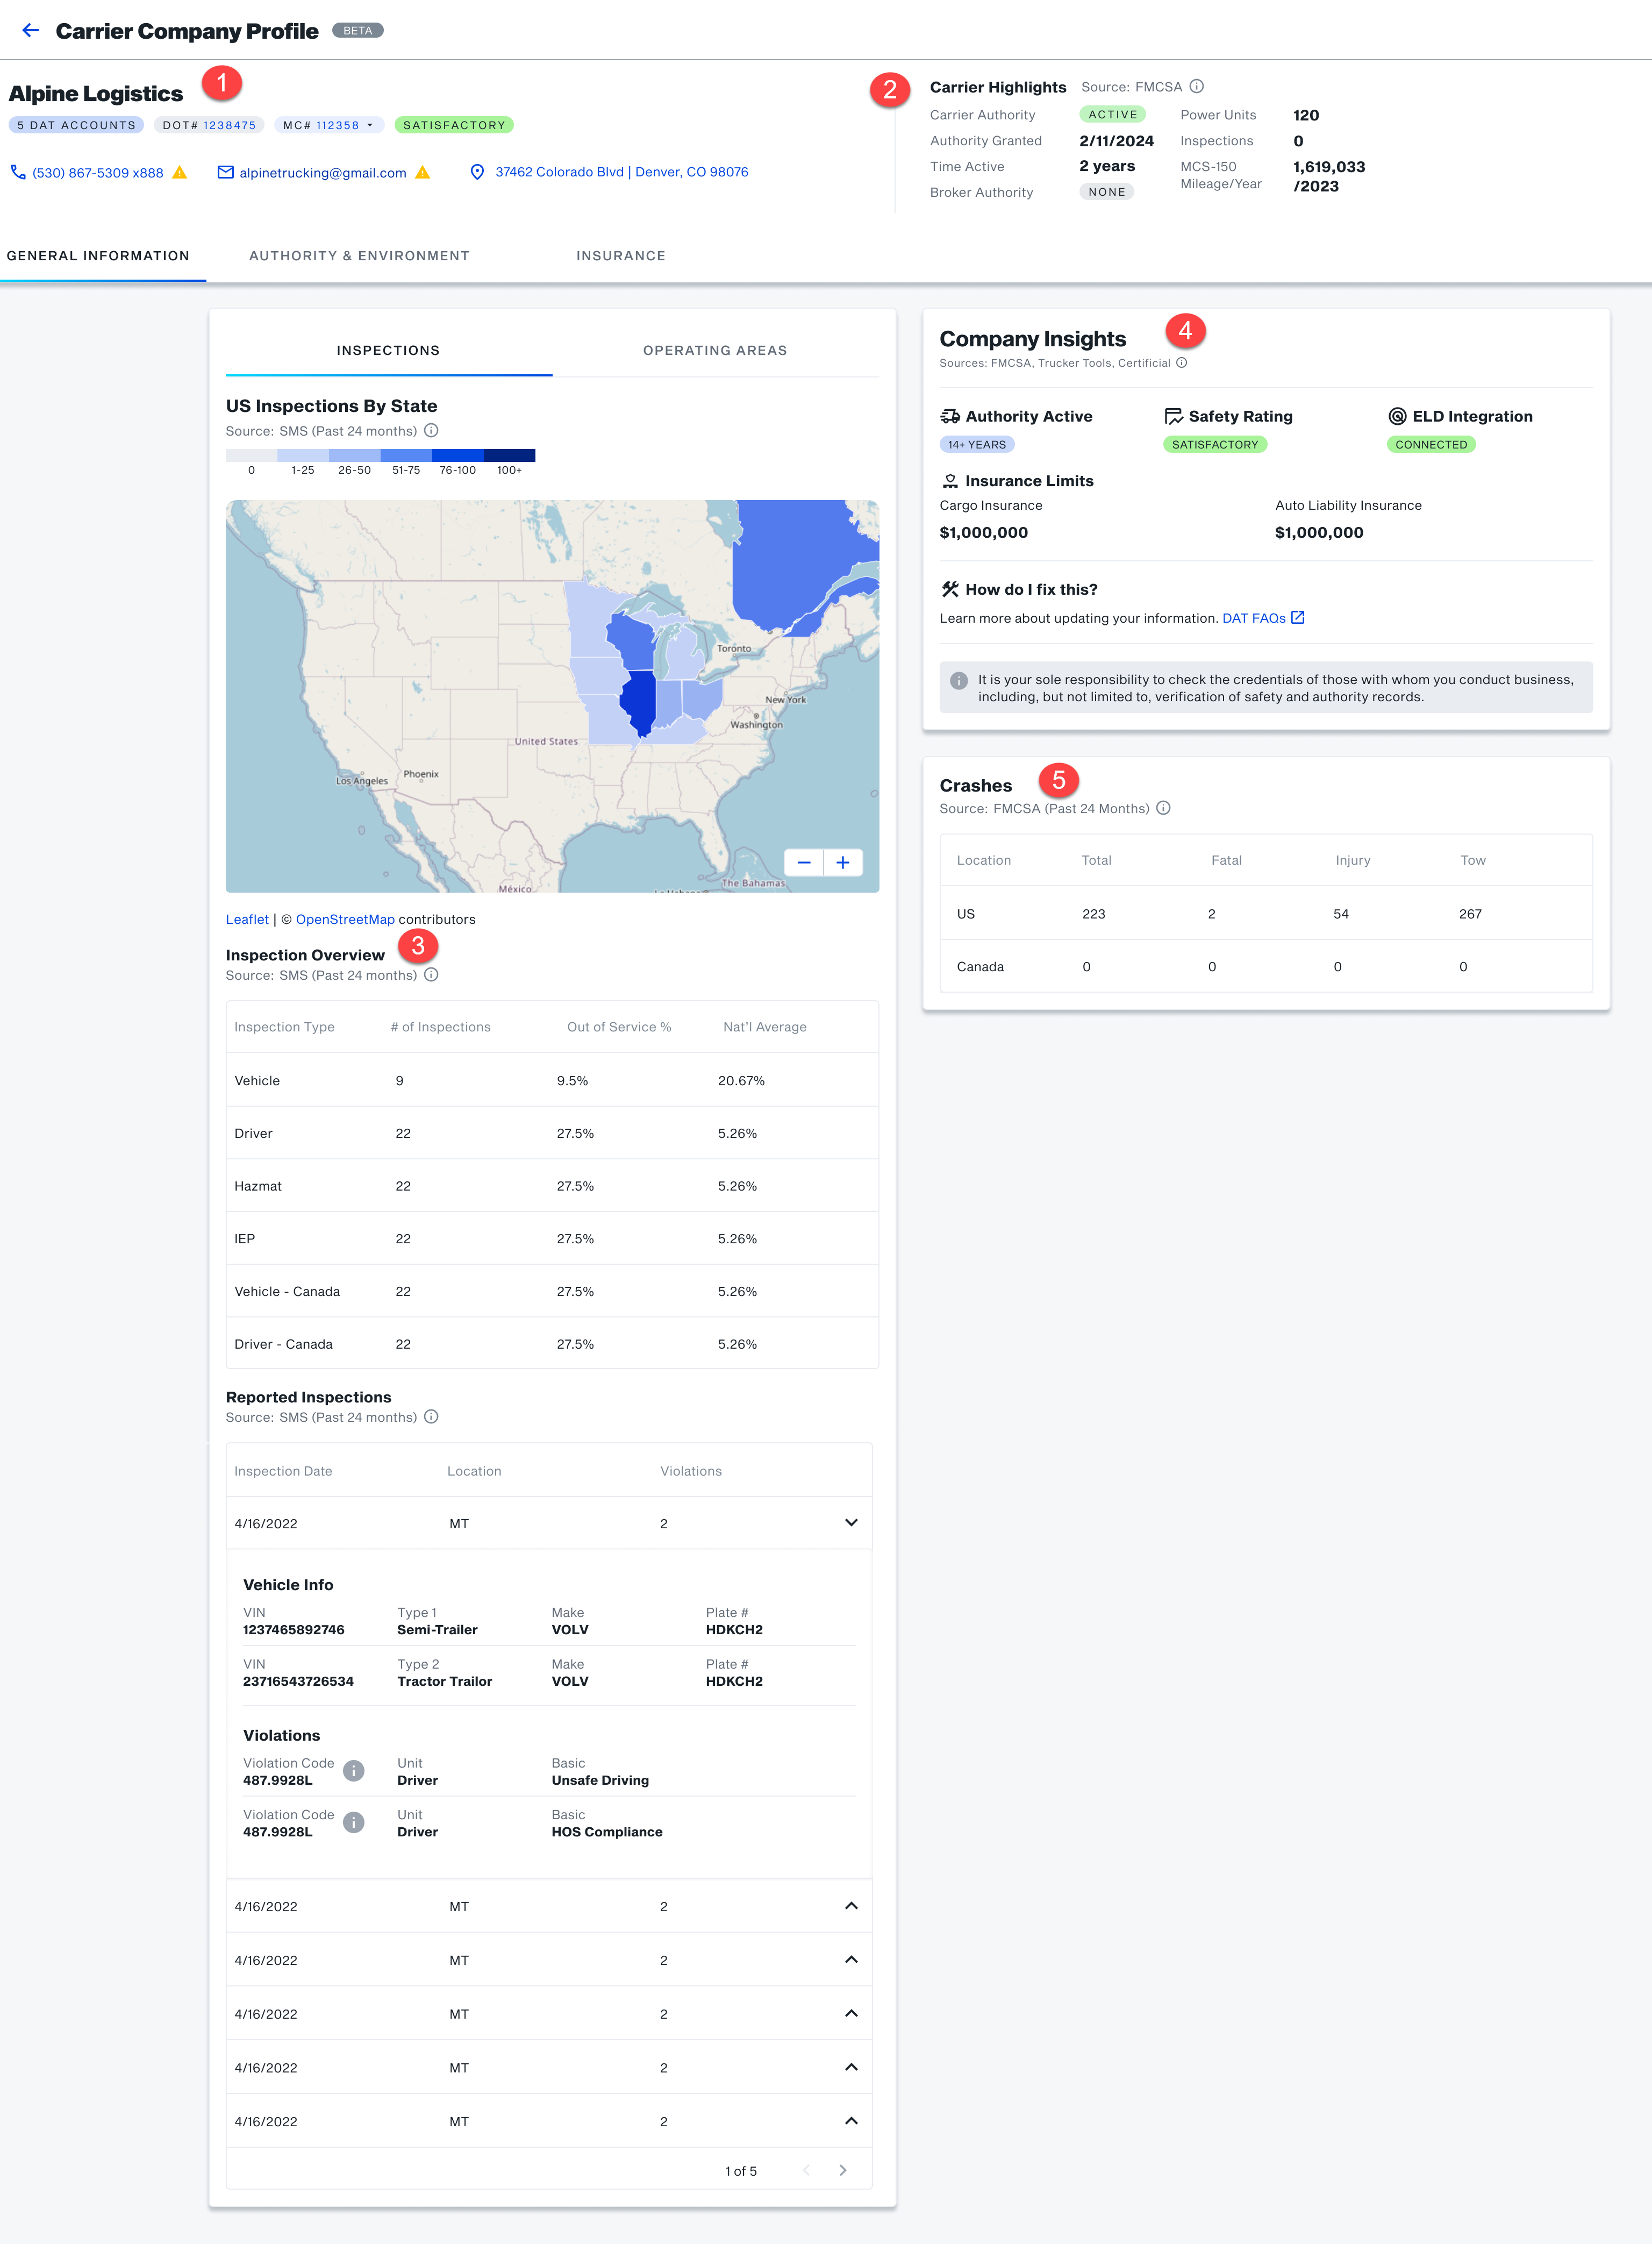Switch to Authority & Environment tab
The width and height of the screenshot is (1652, 2244).
pyautogui.click(x=359, y=256)
